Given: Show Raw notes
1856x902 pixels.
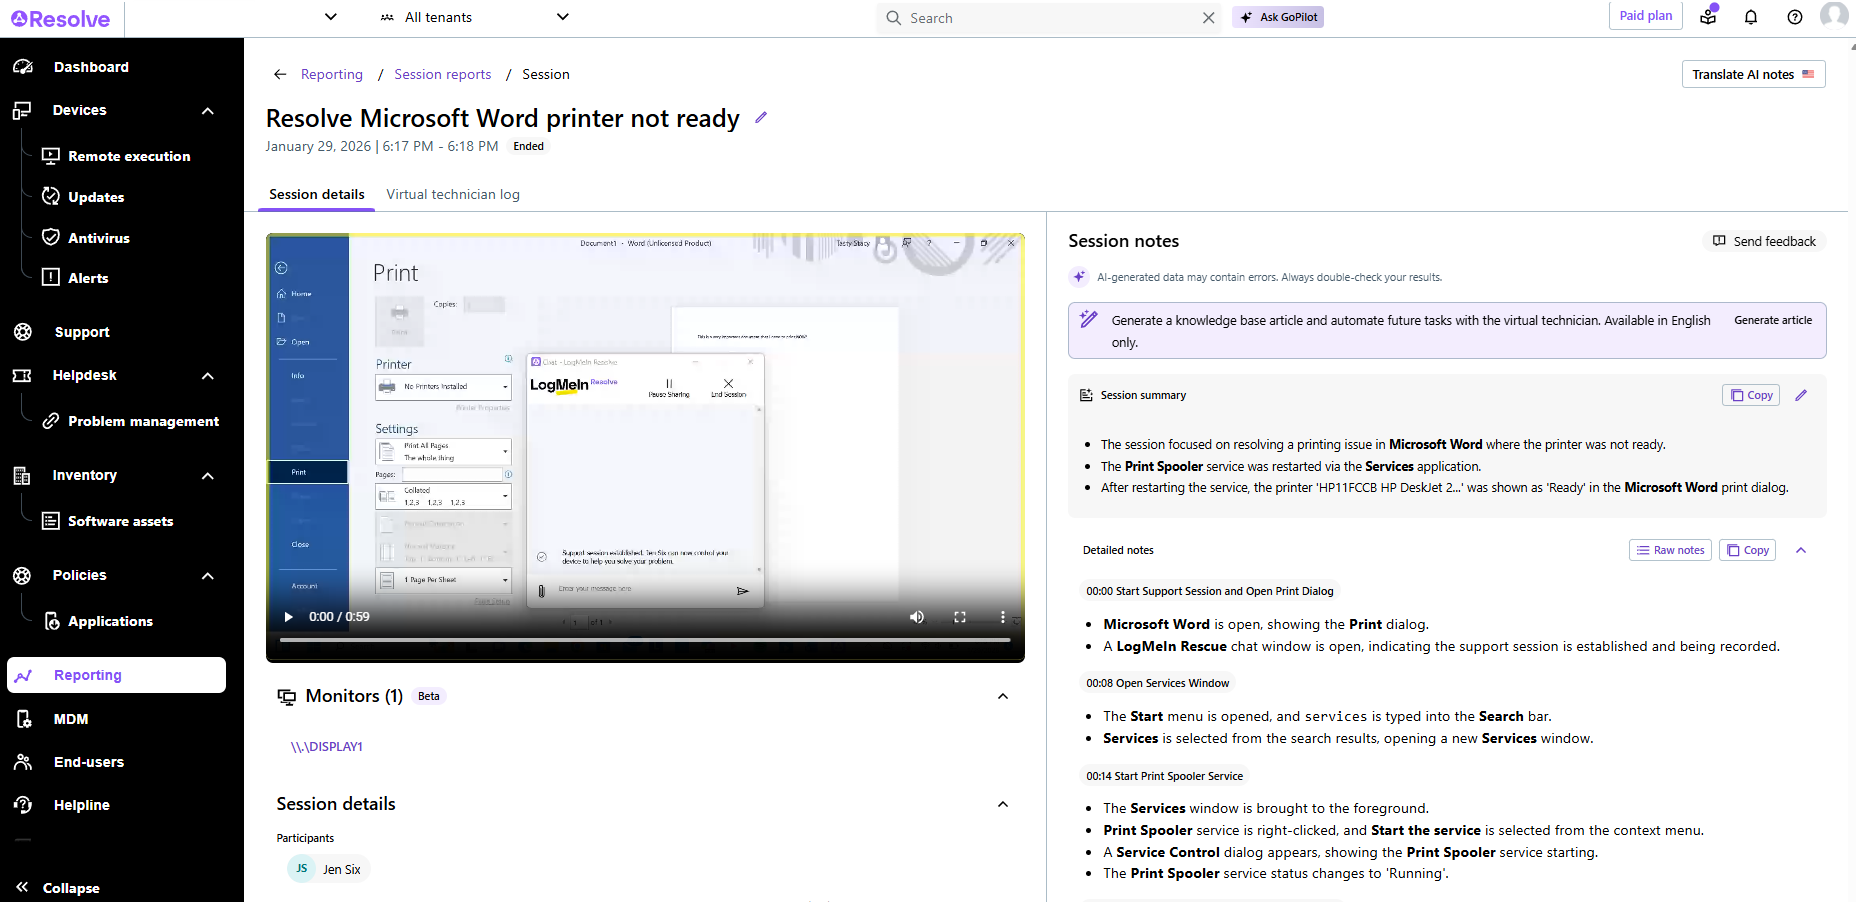Looking at the screenshot, I should [x=1670, y=550].
